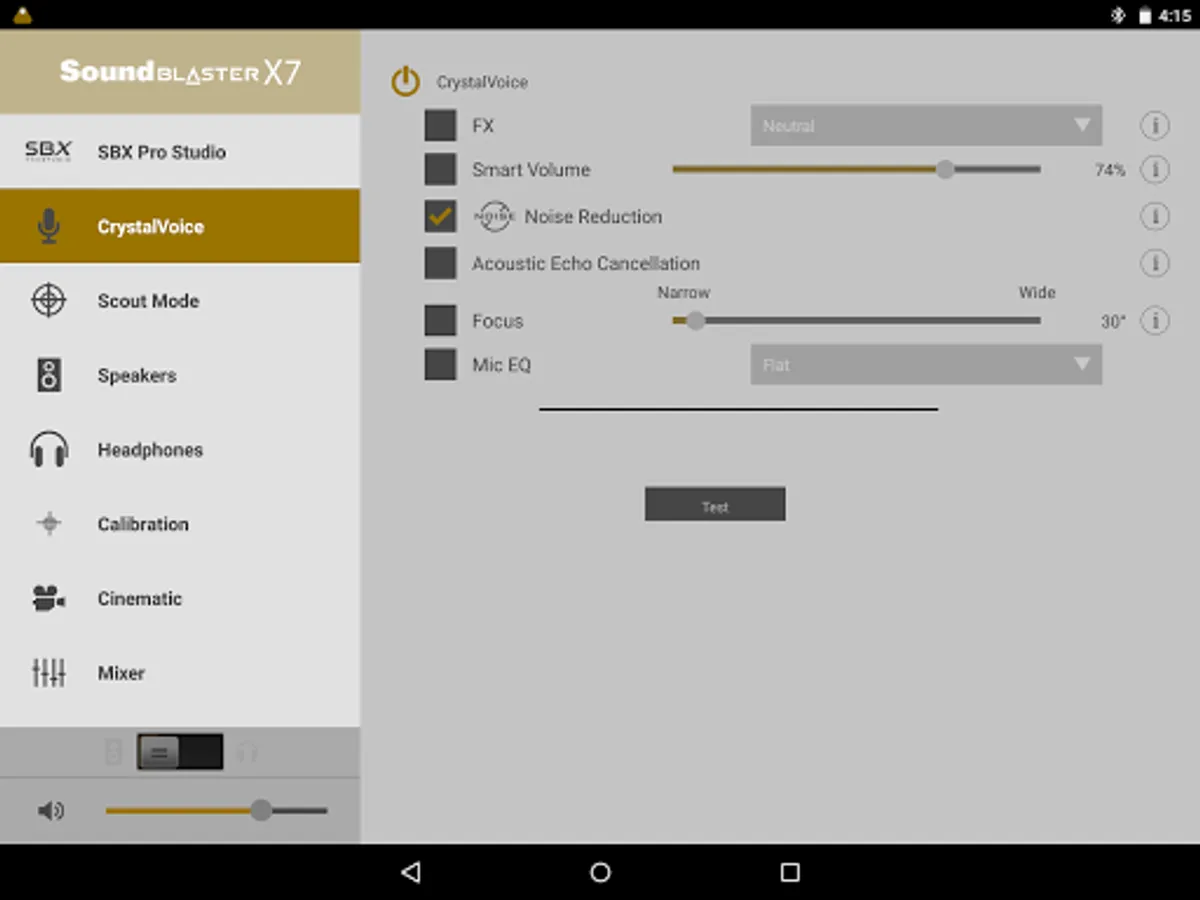Show info for Smart Volume
1200x900 pixels.
(x=1155, y=170)
